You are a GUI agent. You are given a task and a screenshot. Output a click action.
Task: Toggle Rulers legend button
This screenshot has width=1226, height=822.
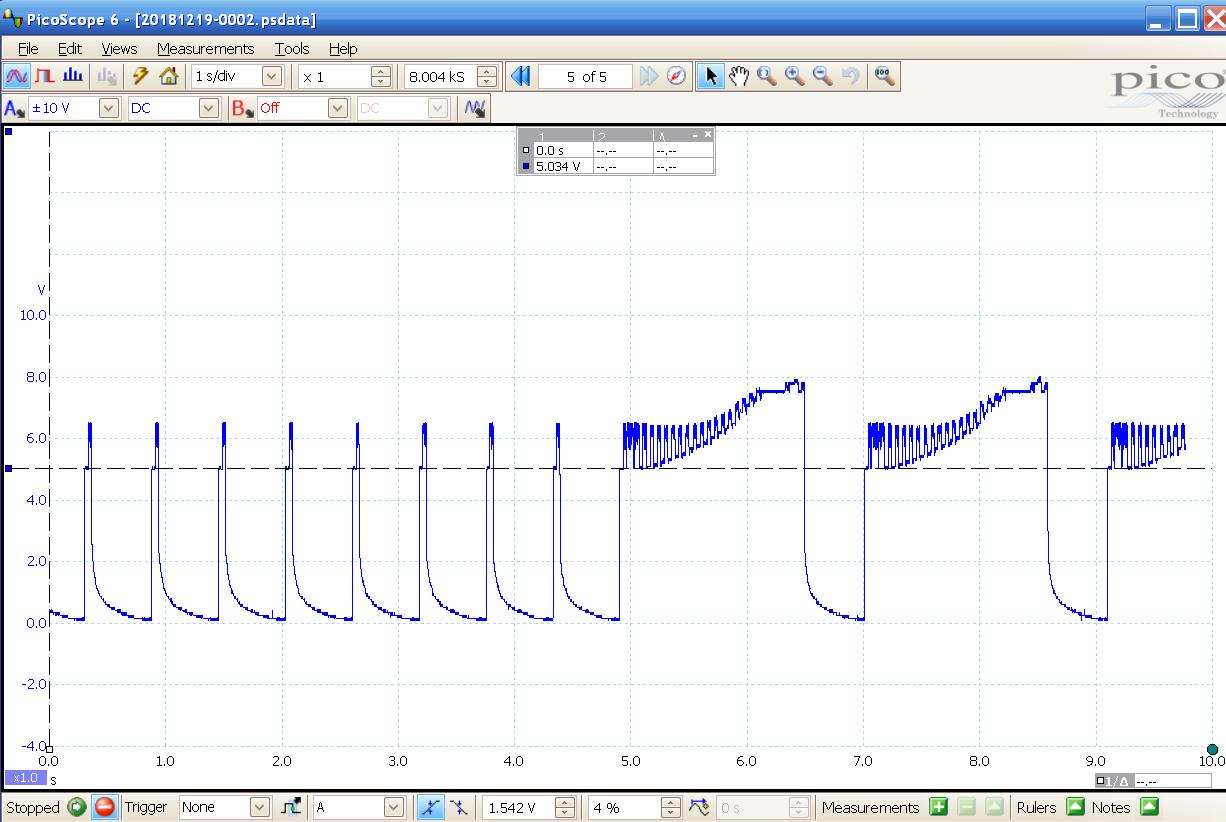tap(1075, 807)
